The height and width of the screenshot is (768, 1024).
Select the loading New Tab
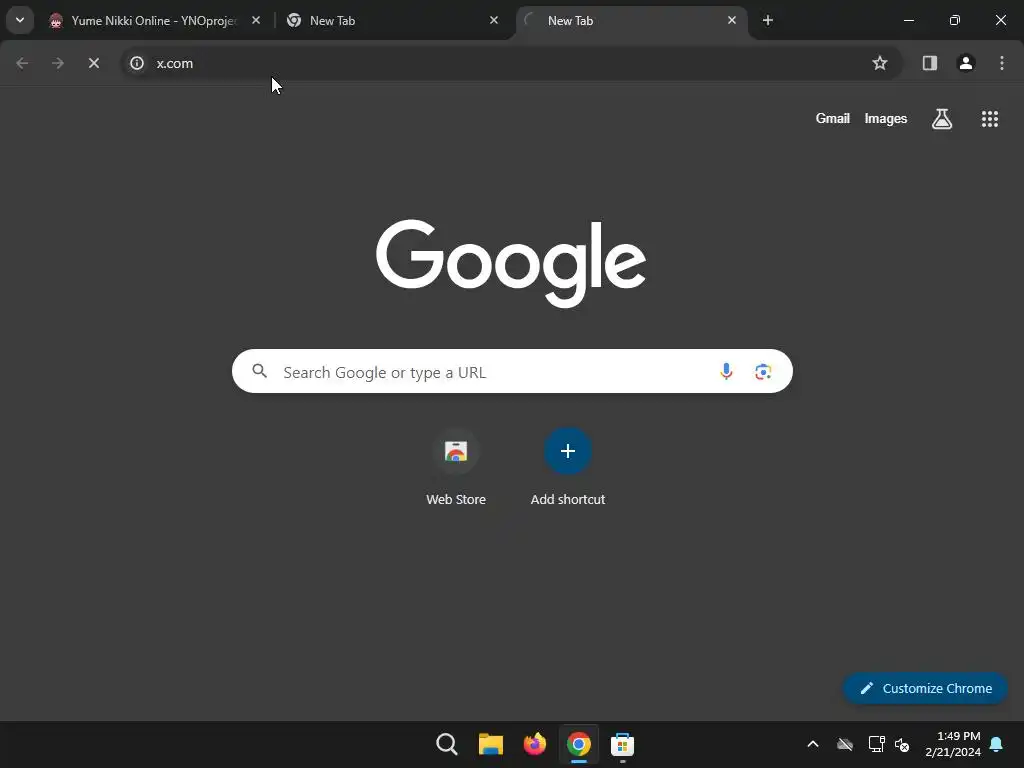pos(630,21)
